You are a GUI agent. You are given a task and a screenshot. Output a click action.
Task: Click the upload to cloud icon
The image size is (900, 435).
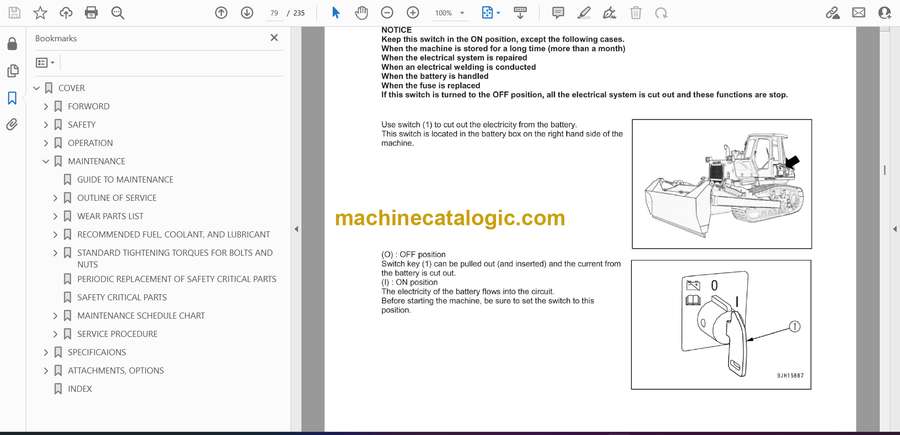coord(66,13)
